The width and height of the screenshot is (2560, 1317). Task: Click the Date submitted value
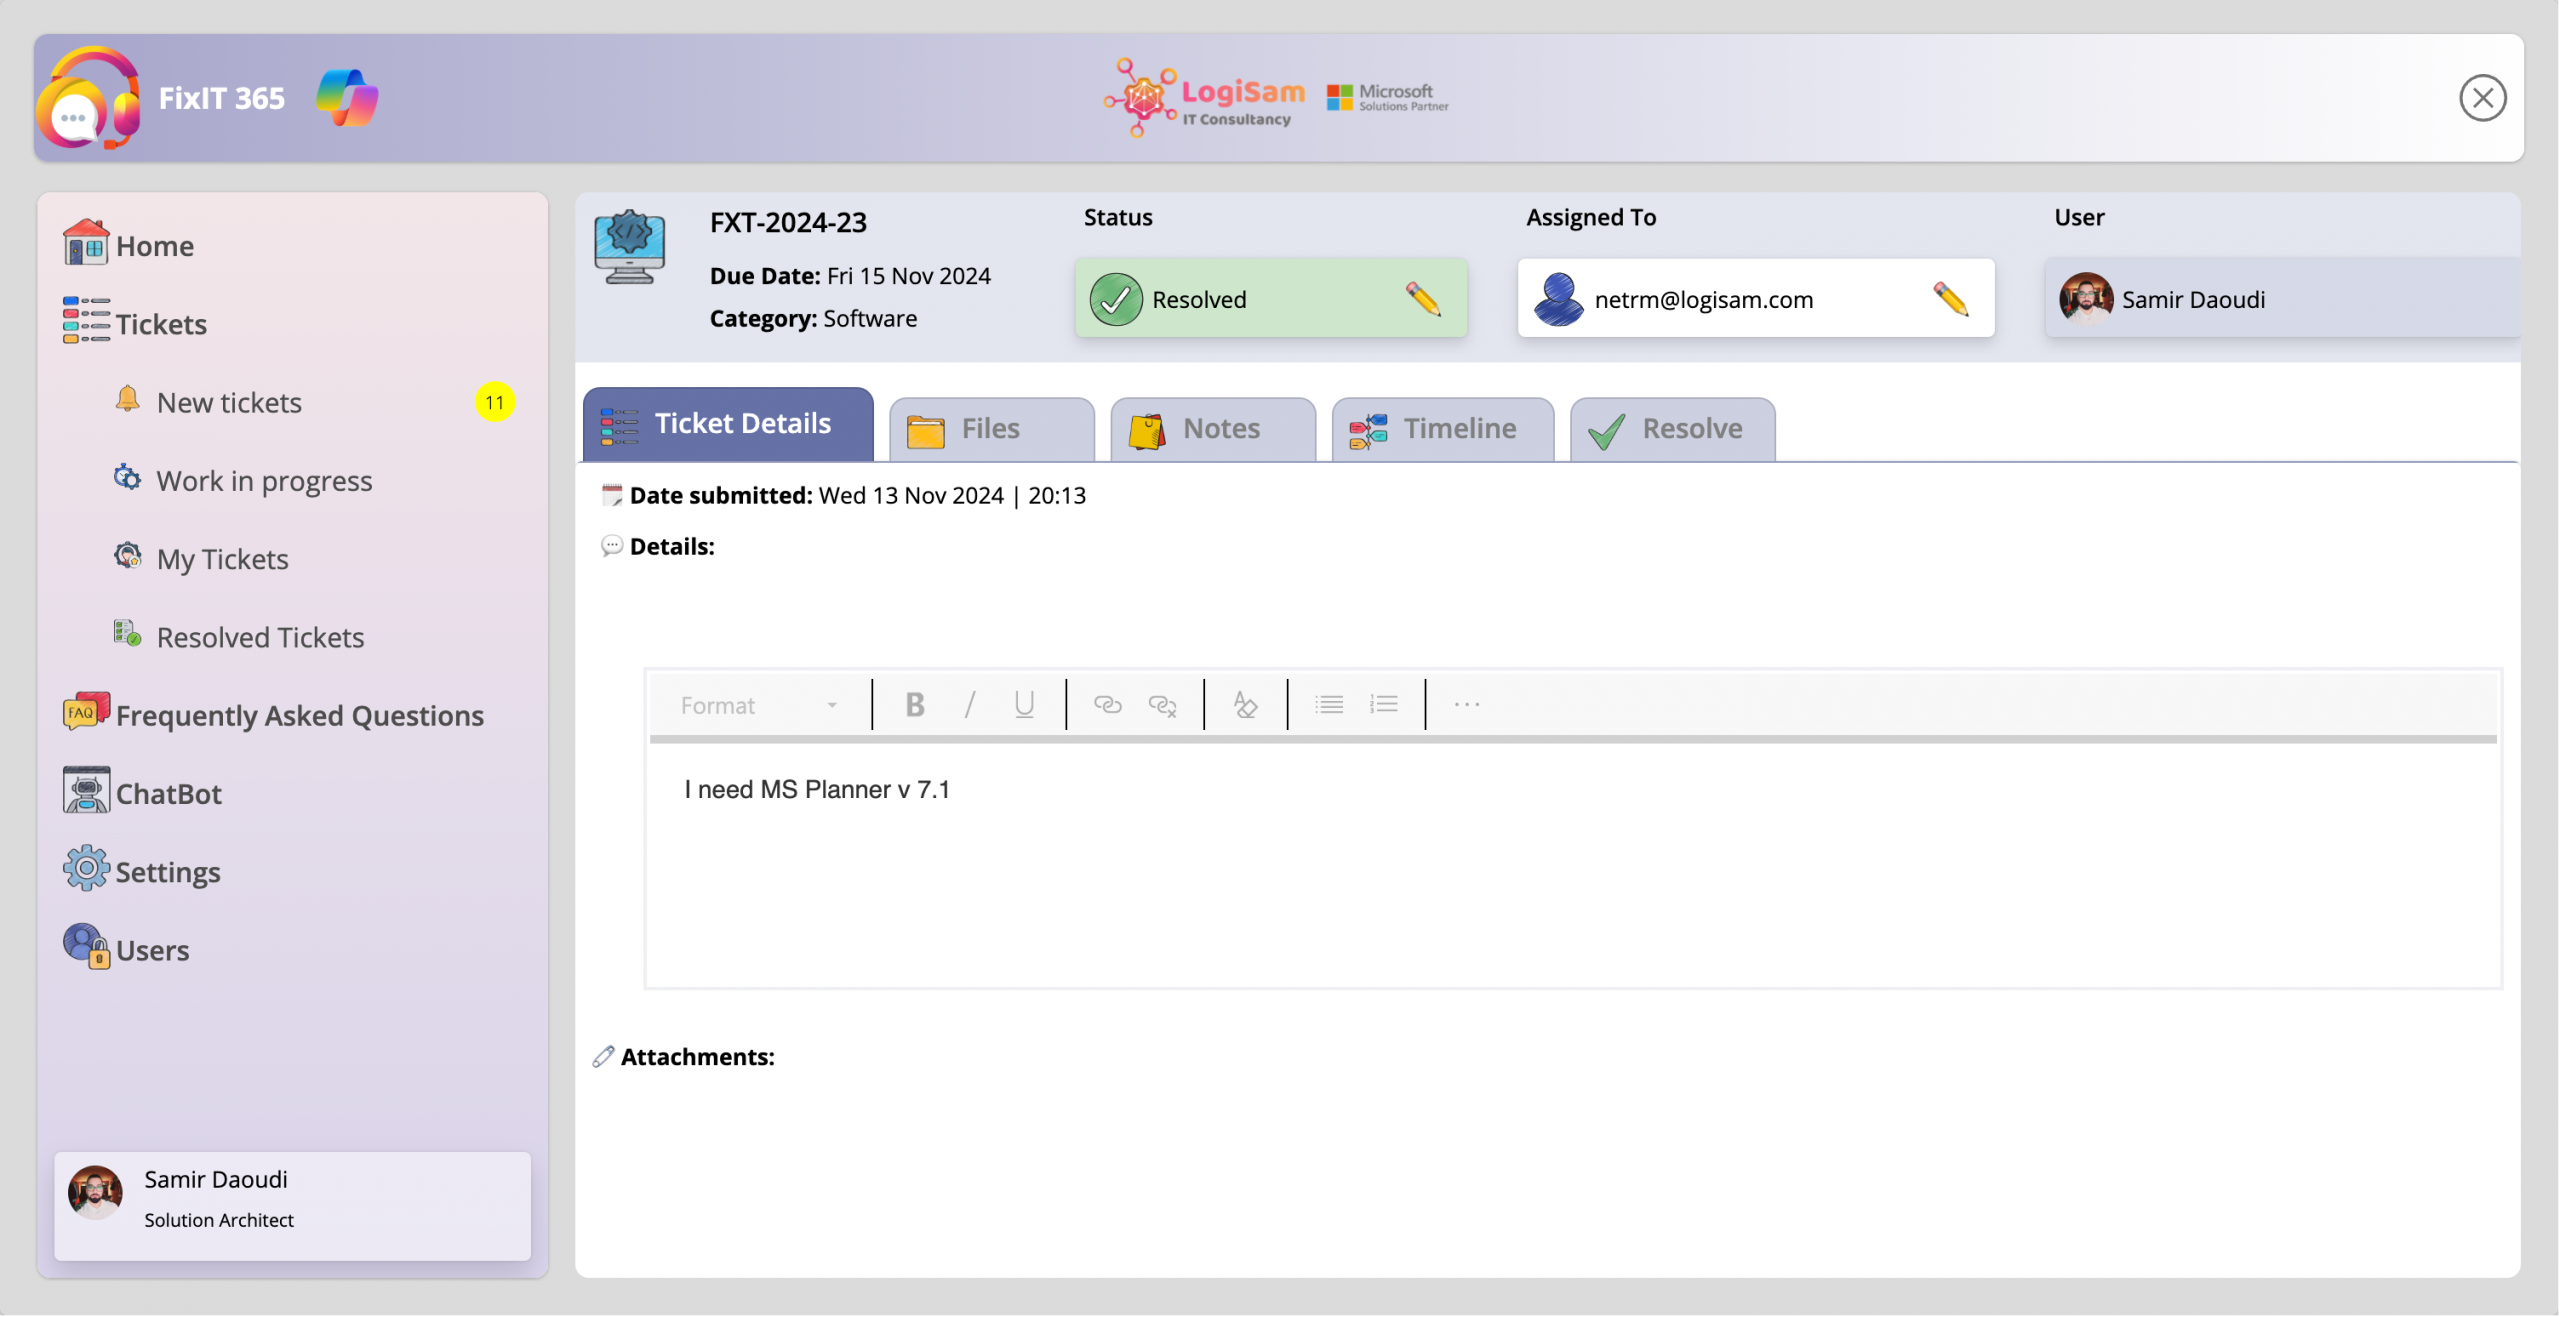pyautogui.click(x=952, y=495)
